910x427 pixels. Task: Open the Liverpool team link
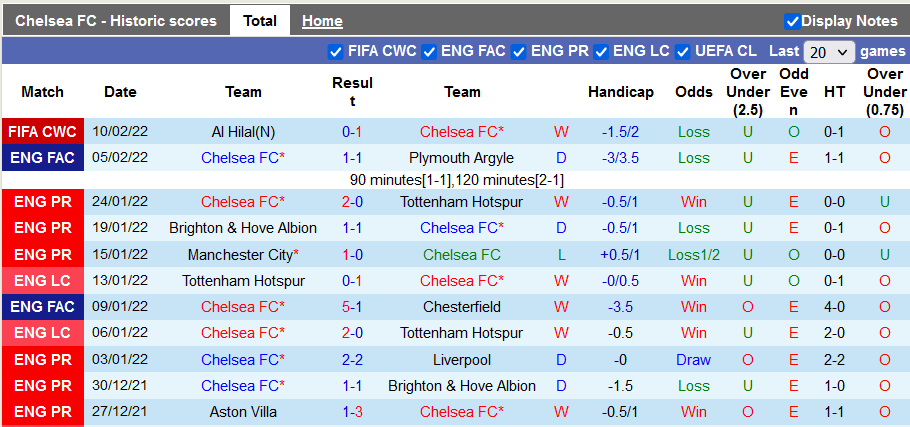pos(462,360)
